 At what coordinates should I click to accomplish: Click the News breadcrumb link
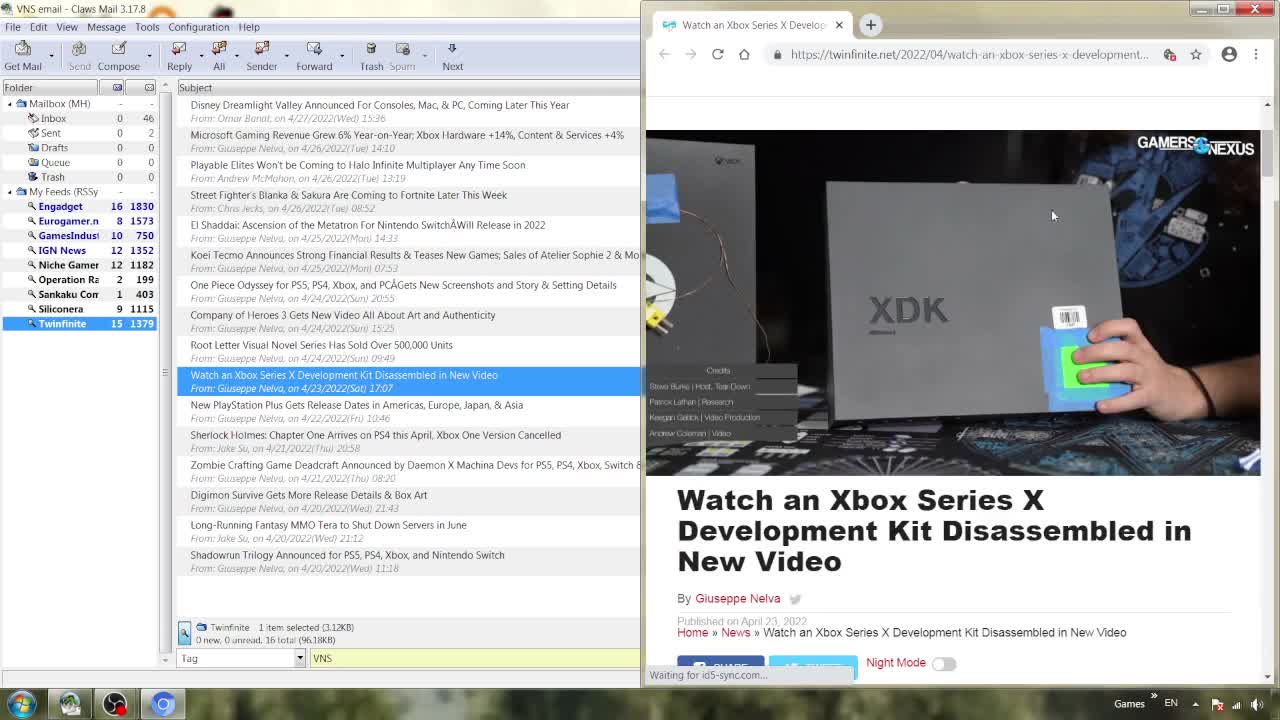(x=735, y=632)
